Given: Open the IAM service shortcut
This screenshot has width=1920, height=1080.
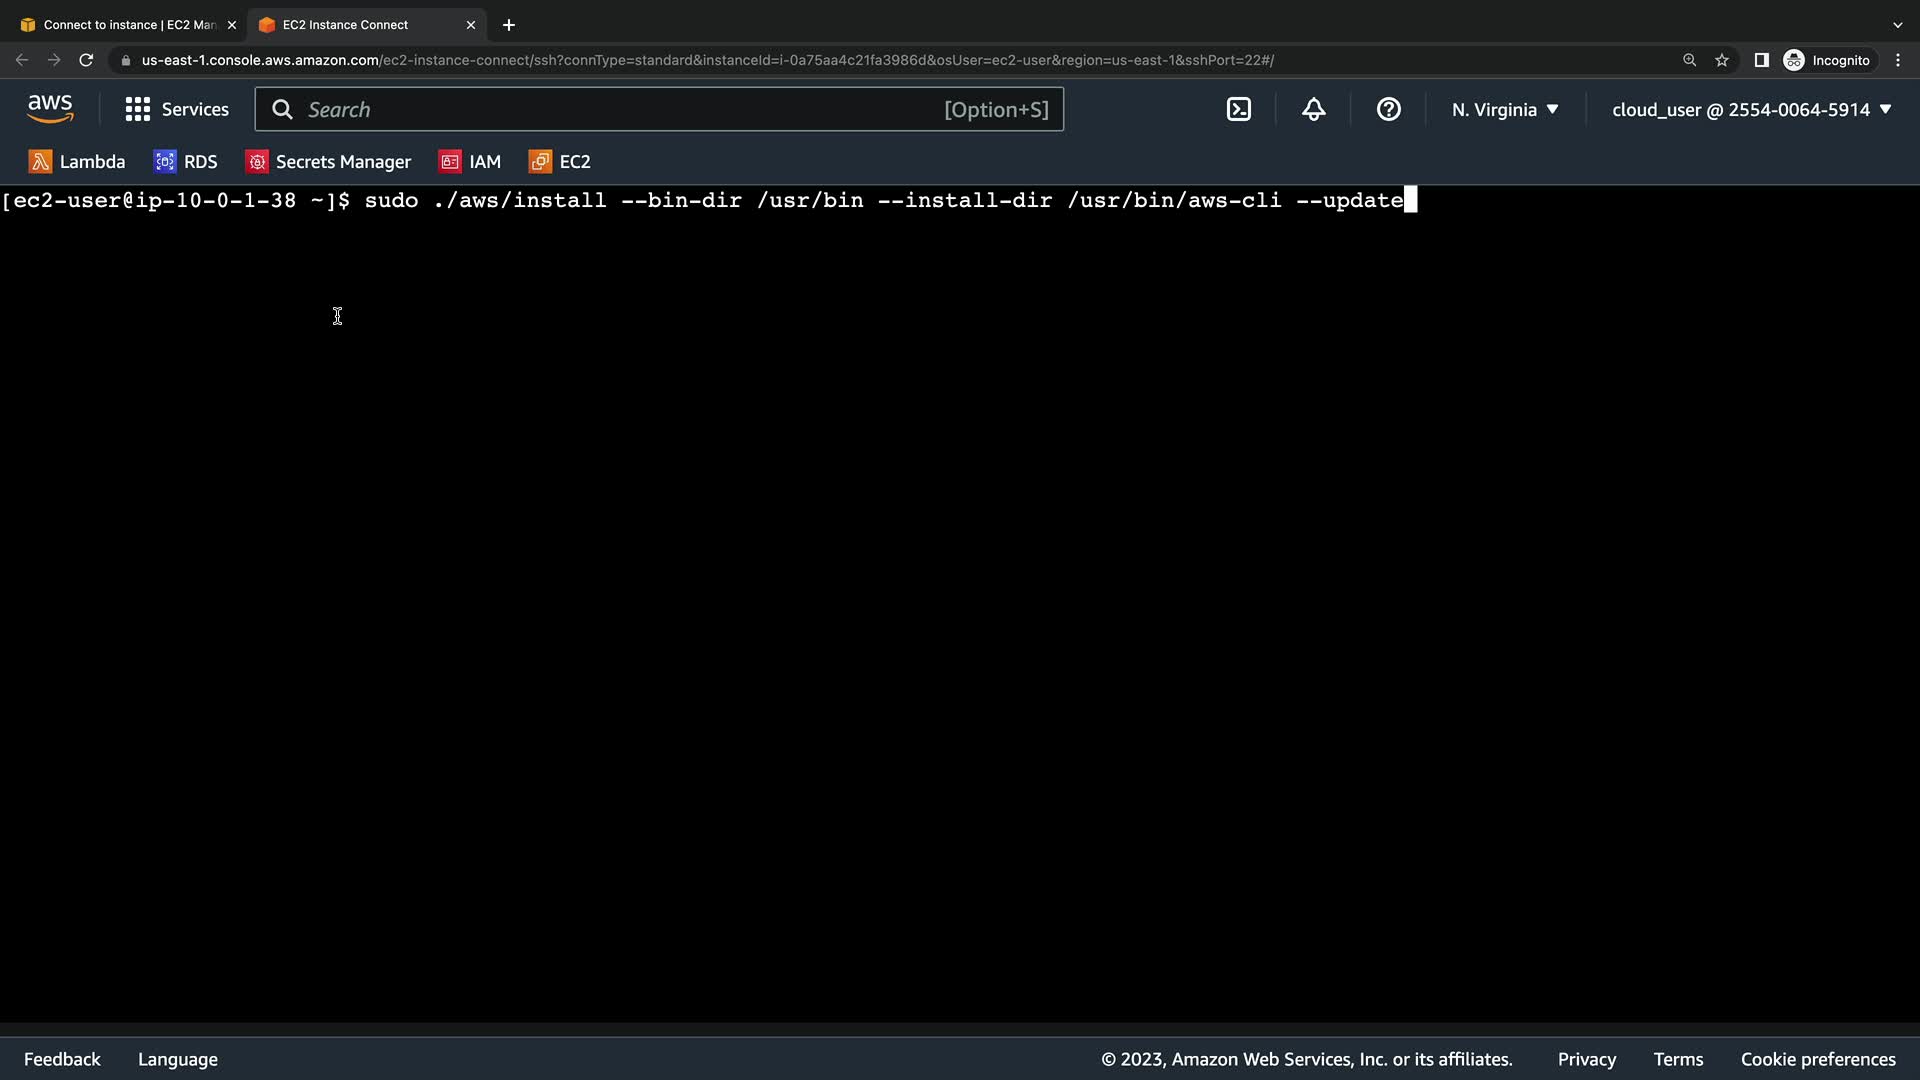Looking at the screenshot, I should click(470, 162).
